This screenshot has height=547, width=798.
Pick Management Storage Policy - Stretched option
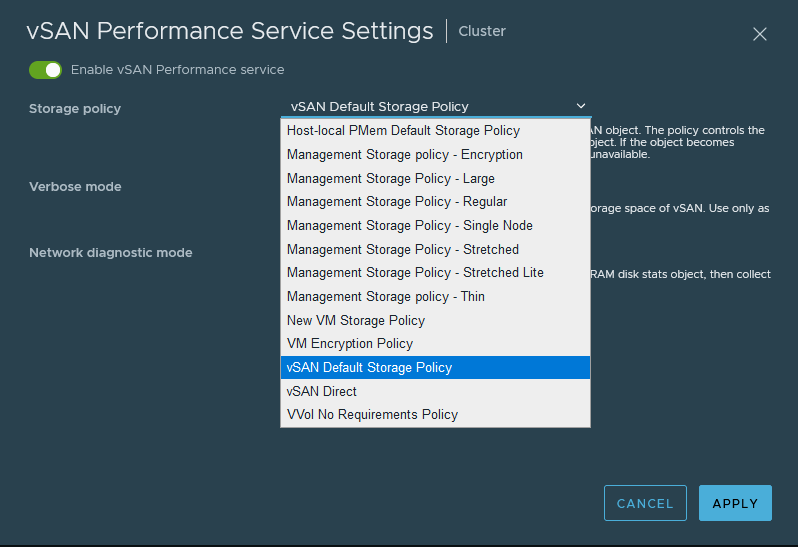tap(435, 249)
